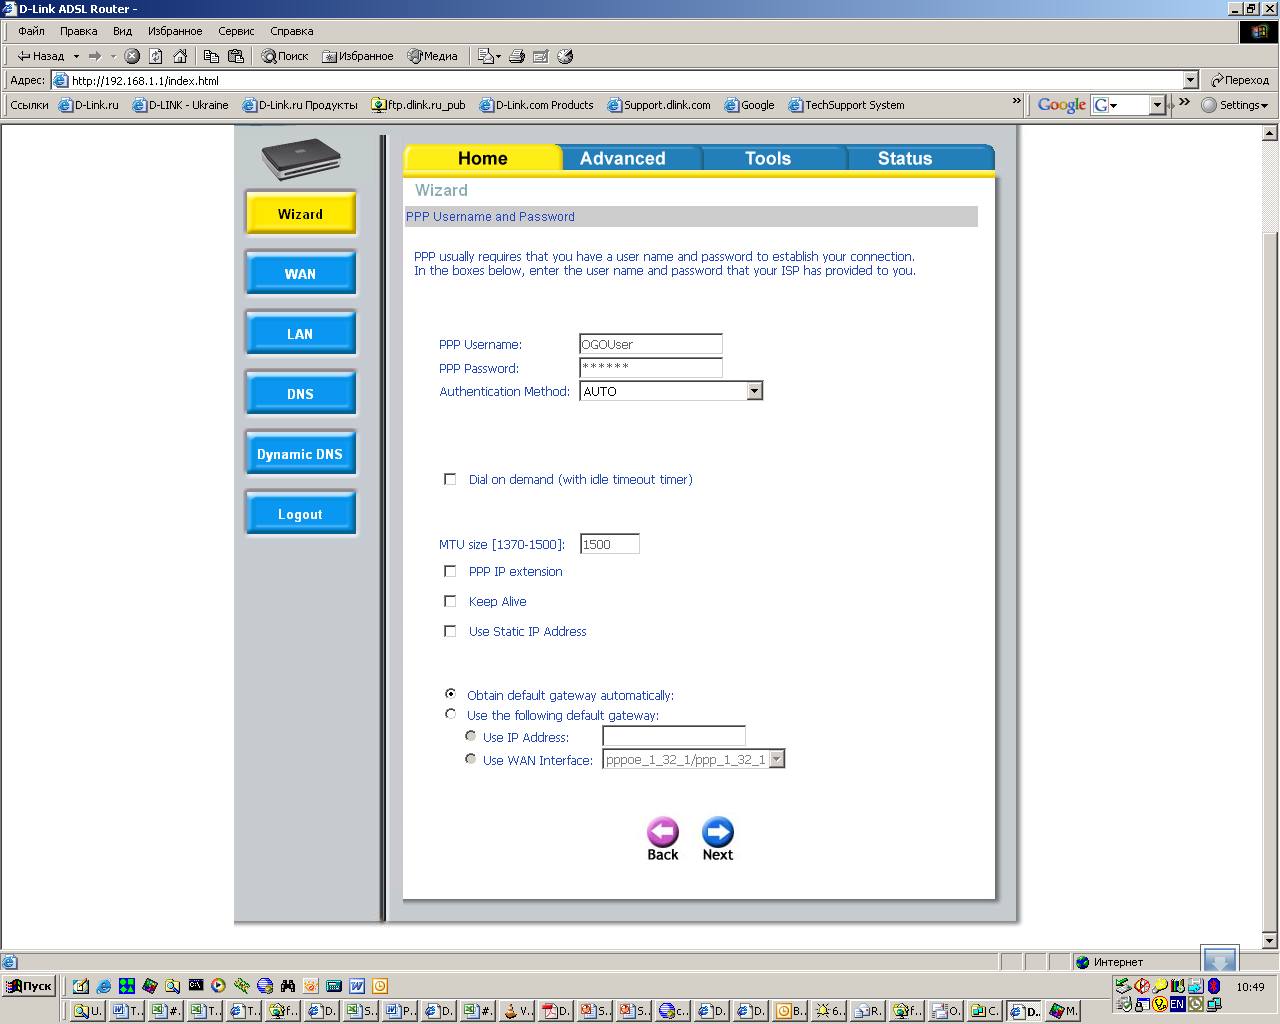Screen dimensions: 1280x1024
Task: Click the Home page toolbar icon
Action: coord(180,56)
